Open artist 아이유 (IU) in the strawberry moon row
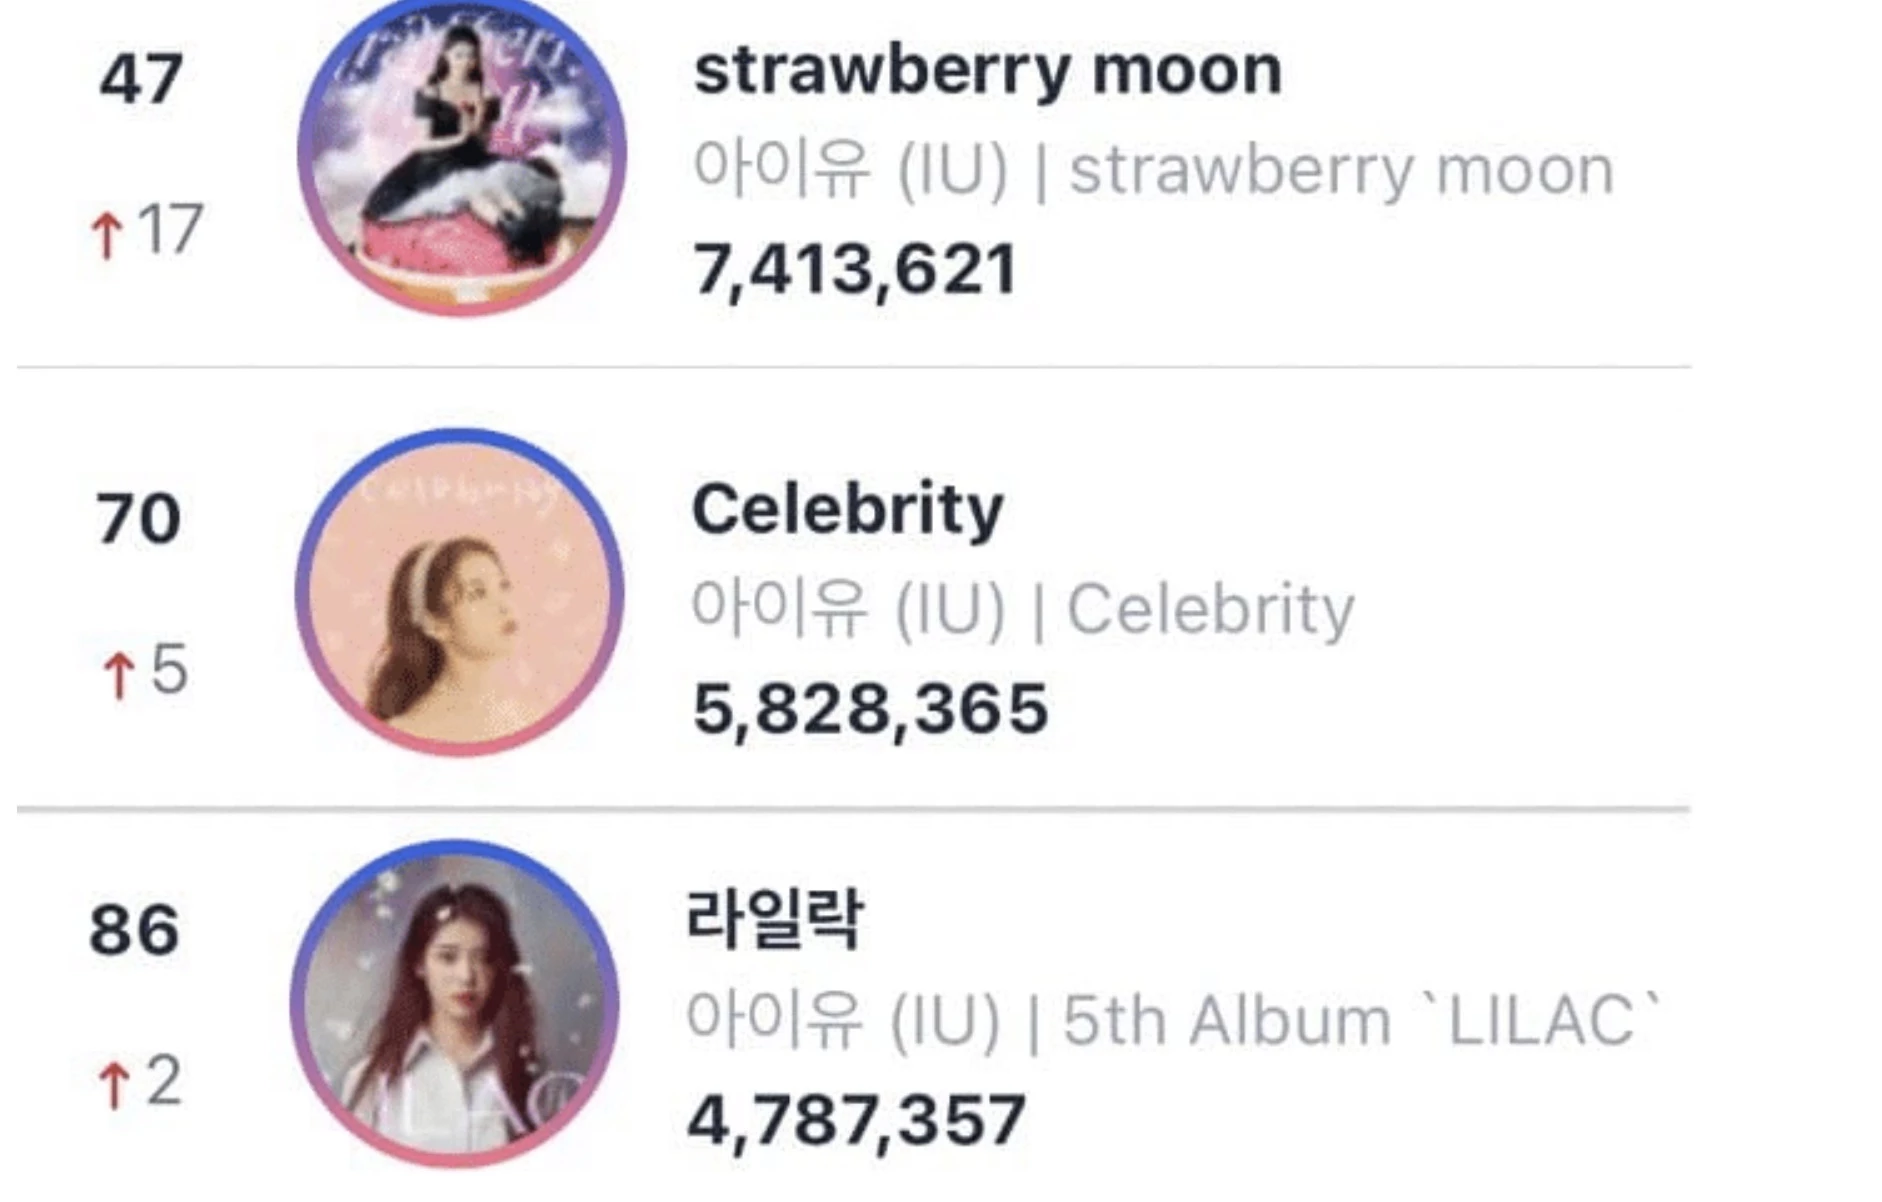Viewport: 1882px width, 1202px height. coord(850,170)
